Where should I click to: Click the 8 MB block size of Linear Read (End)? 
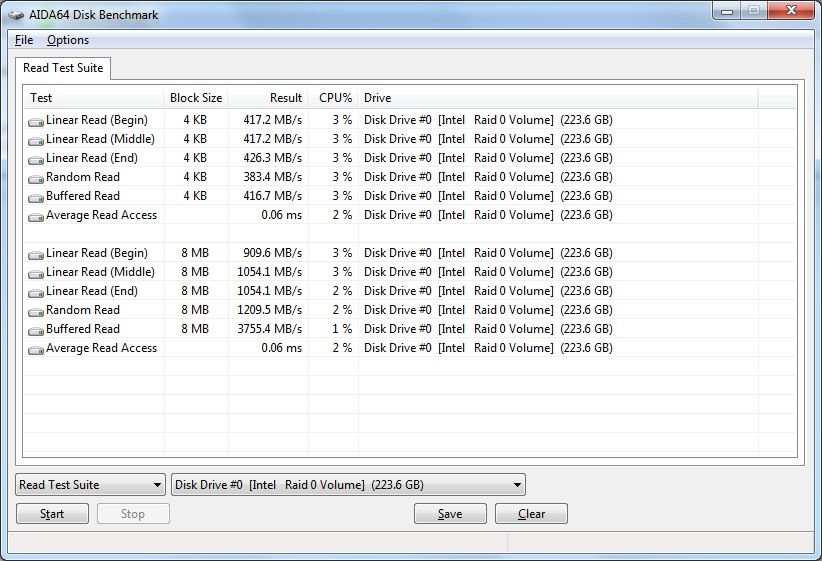[195, 291]
